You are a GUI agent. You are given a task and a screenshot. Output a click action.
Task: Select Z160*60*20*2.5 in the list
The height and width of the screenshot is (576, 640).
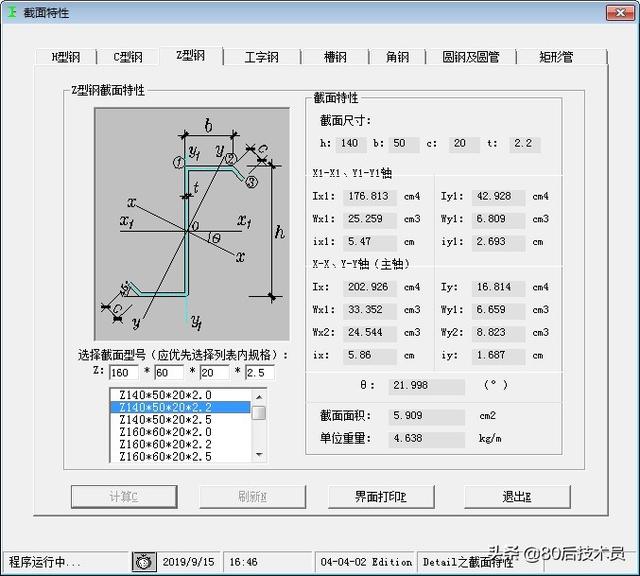180,456
